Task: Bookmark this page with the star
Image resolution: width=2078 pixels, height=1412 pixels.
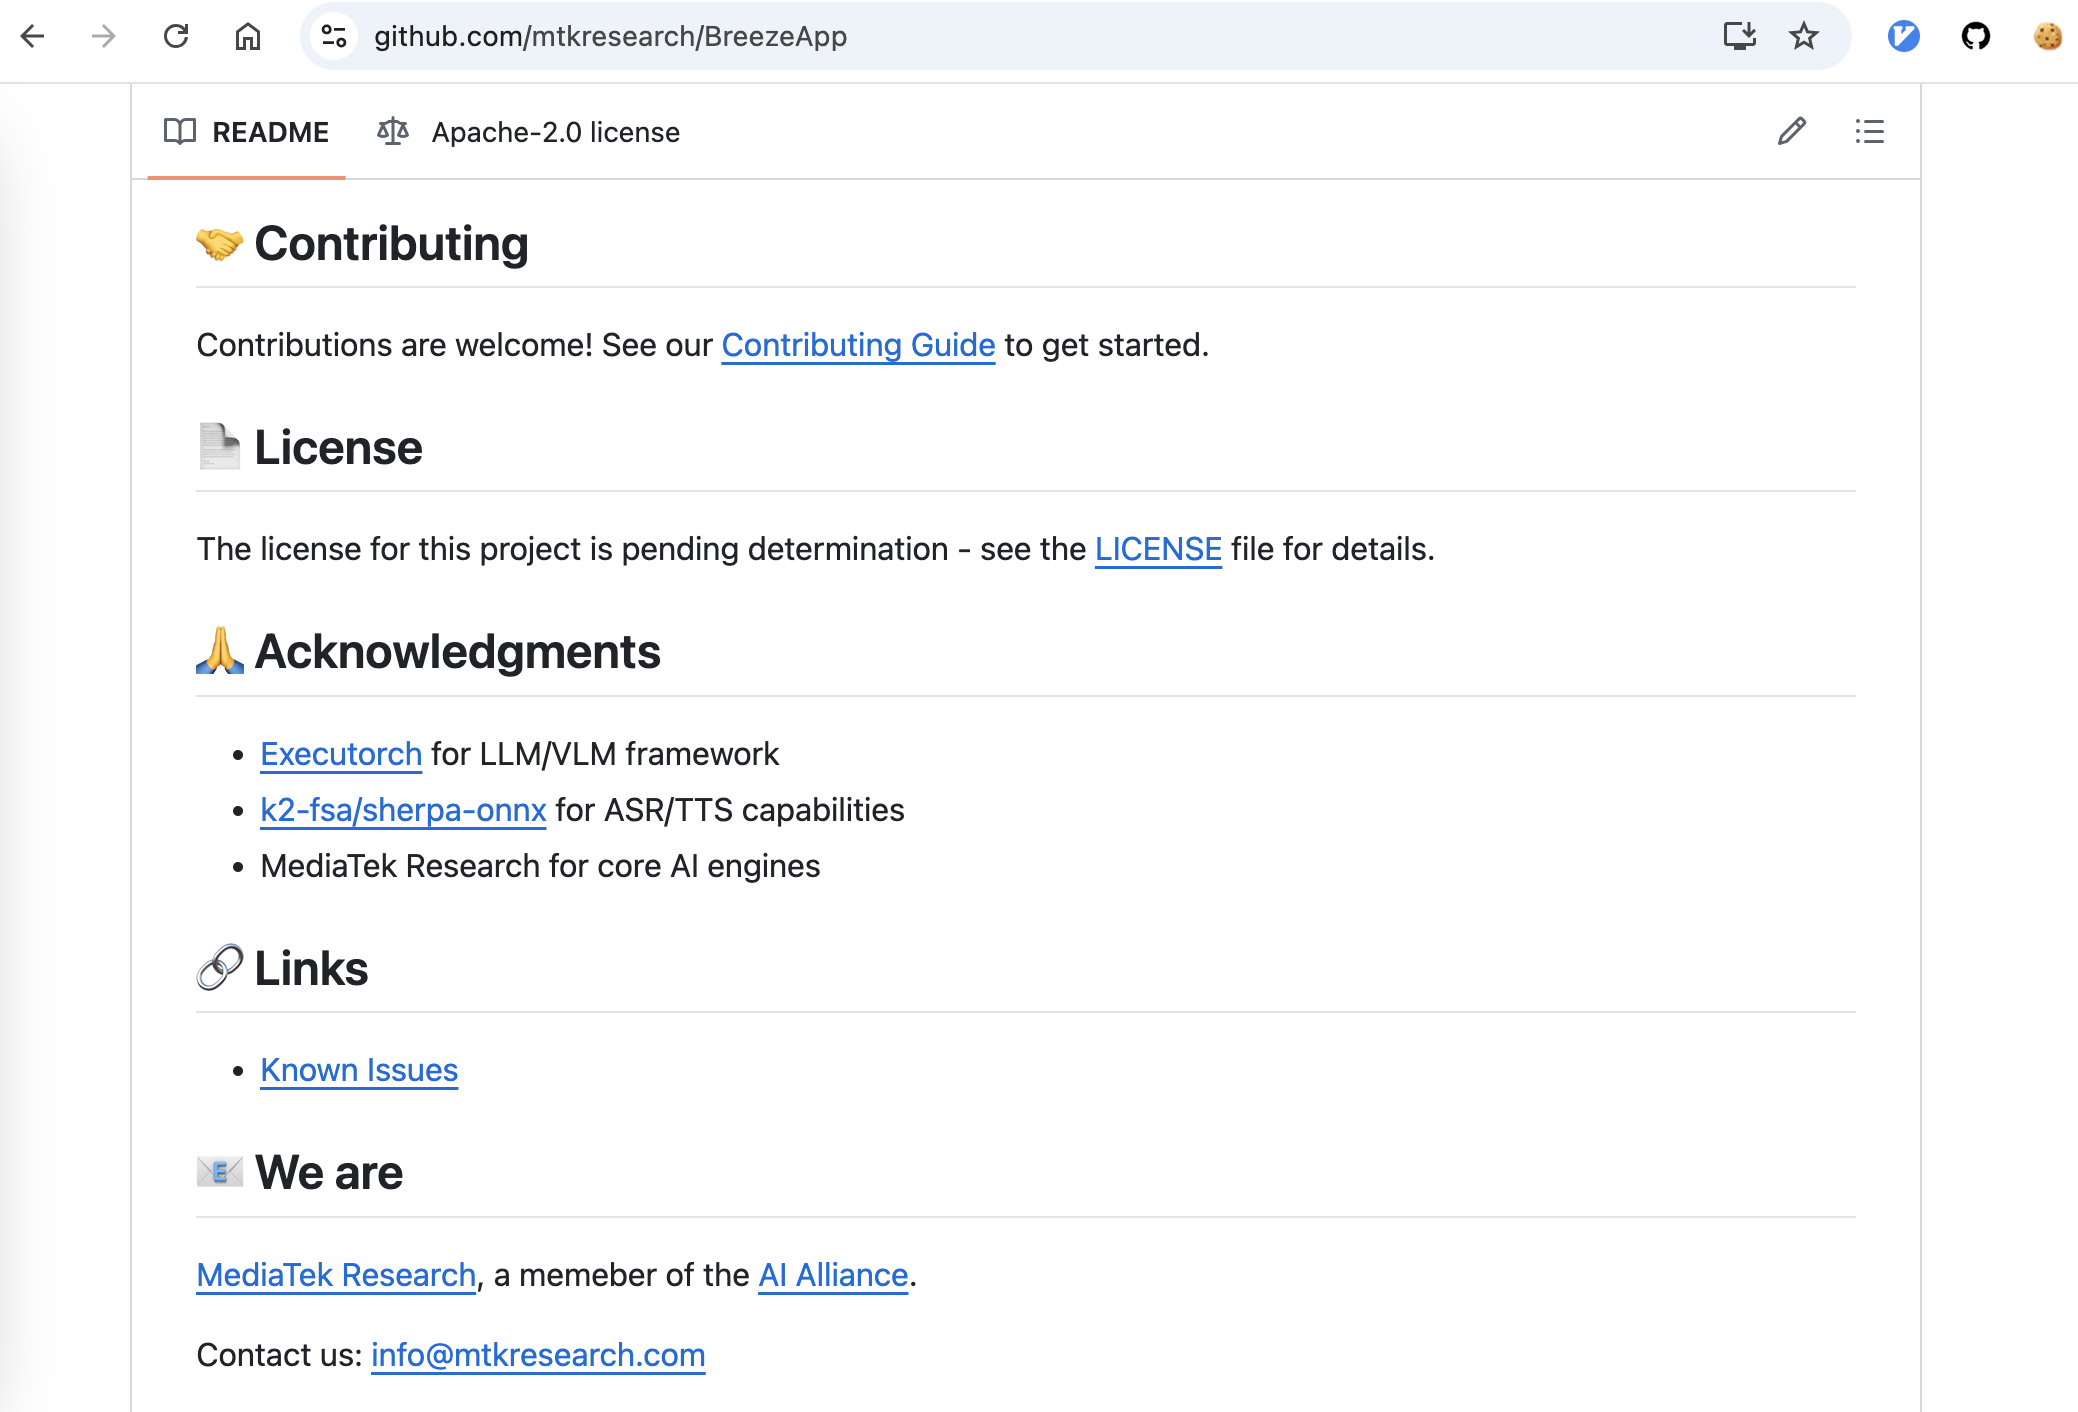Action: 1803,37
